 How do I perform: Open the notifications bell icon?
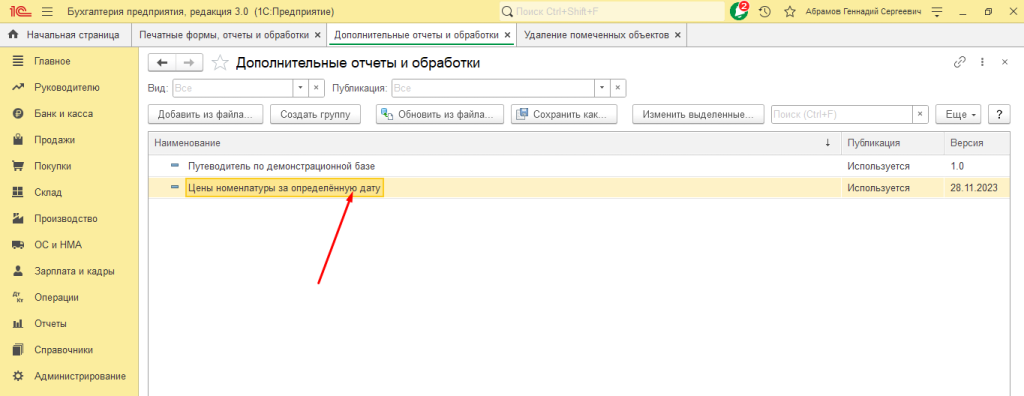[739, 11]
